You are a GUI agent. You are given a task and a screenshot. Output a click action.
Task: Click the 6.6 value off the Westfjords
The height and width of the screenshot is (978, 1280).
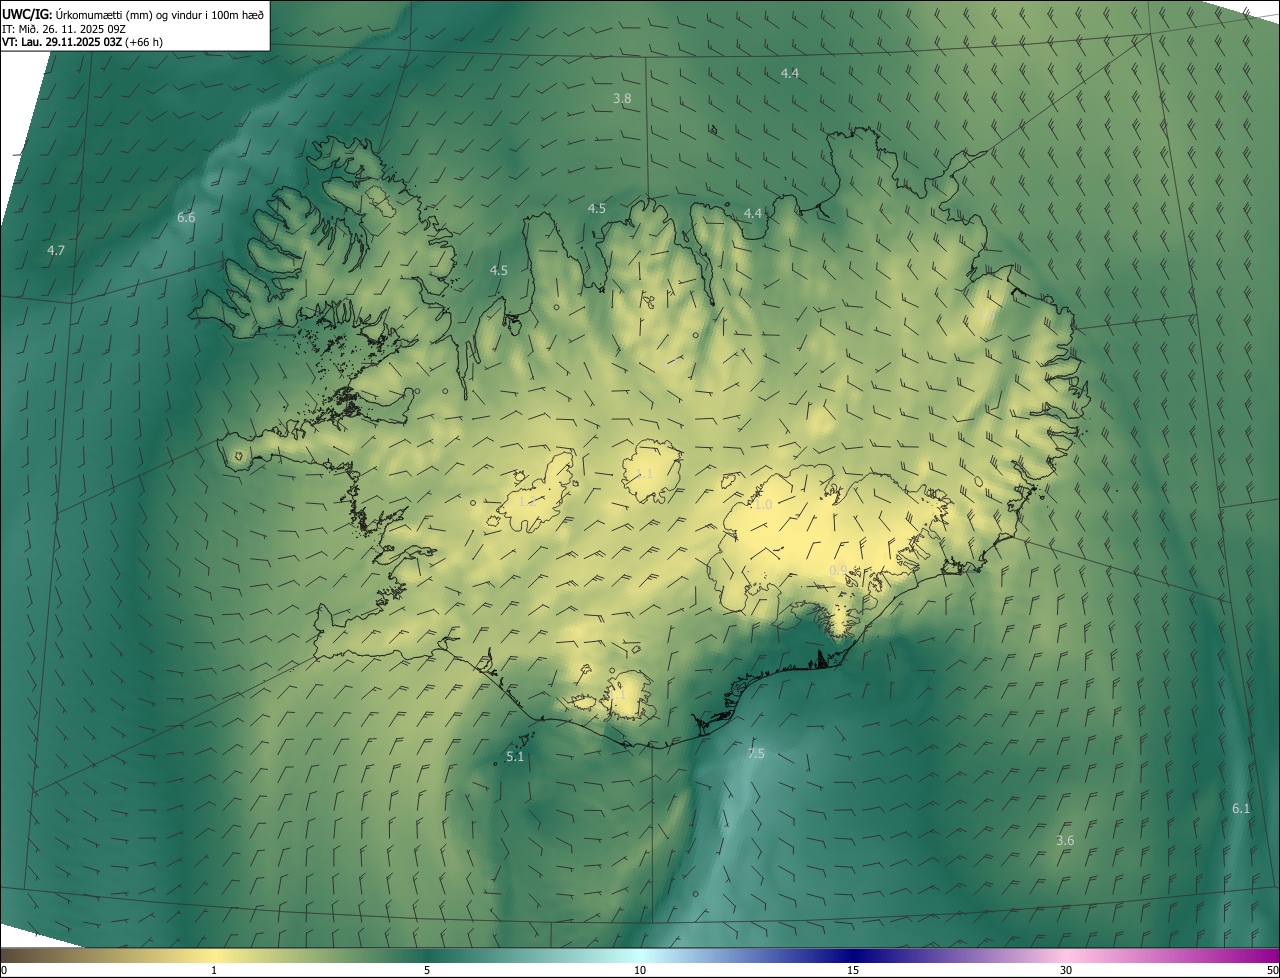(186, 218)
